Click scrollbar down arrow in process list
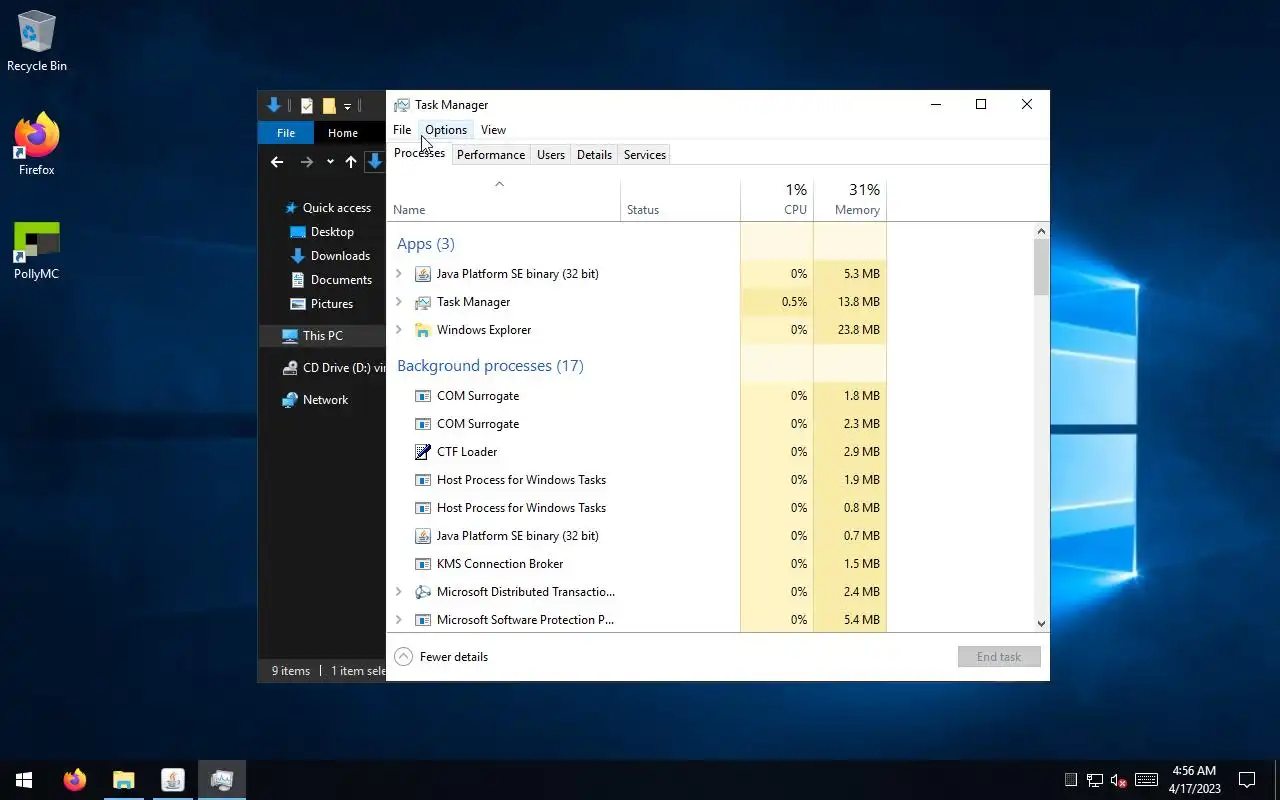The width and height of the screenshot is (1280, 800). pos(1041,623)
